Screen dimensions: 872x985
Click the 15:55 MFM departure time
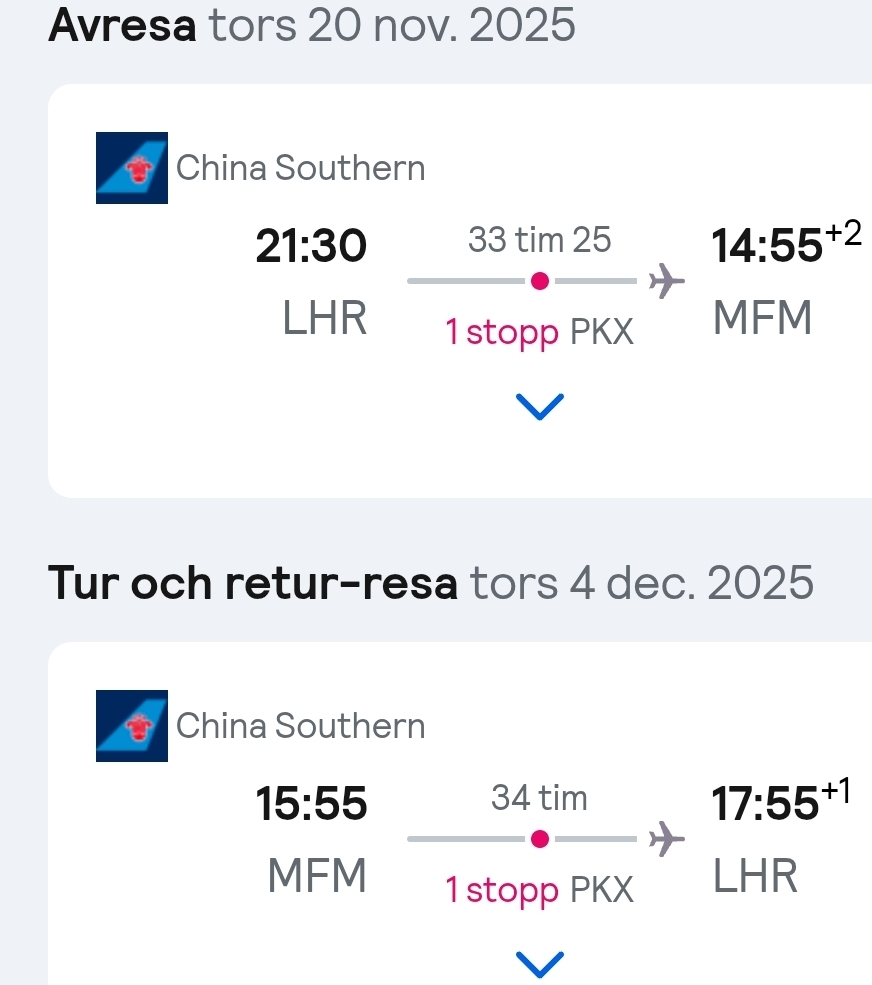pos(311,803)
